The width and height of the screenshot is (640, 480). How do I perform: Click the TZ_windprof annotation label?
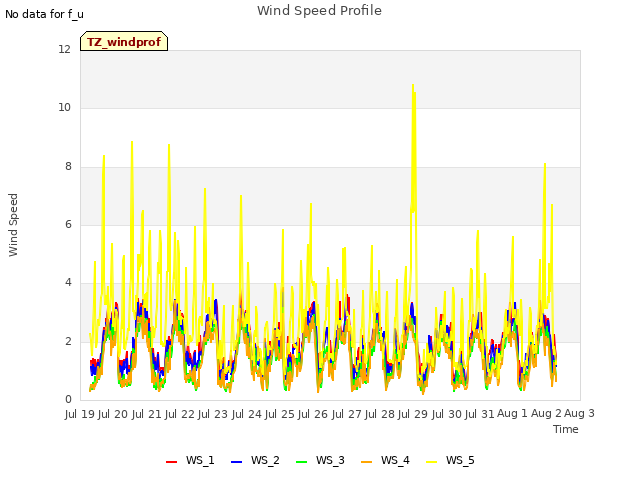click(x=124, y=41)
